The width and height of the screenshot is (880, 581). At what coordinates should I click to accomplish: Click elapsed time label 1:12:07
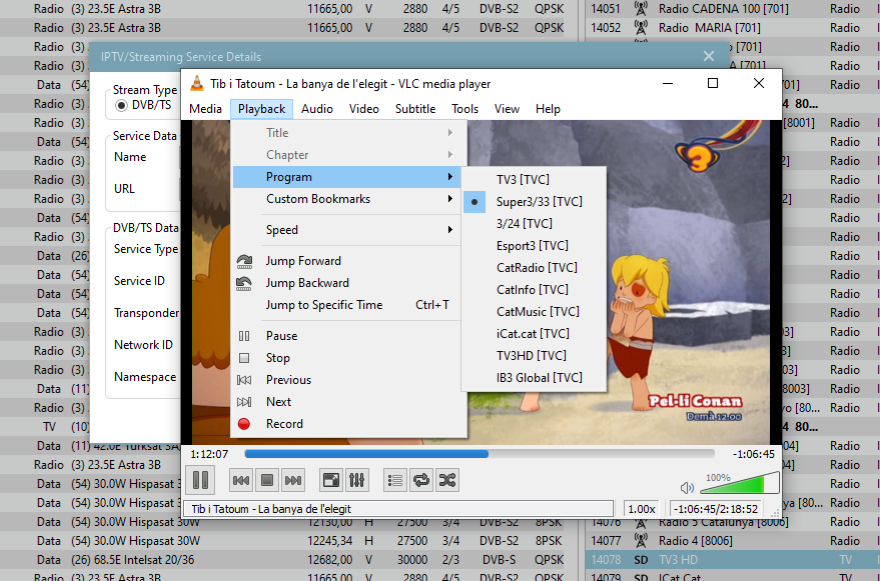pyautogui.click(x=209, y=454)
